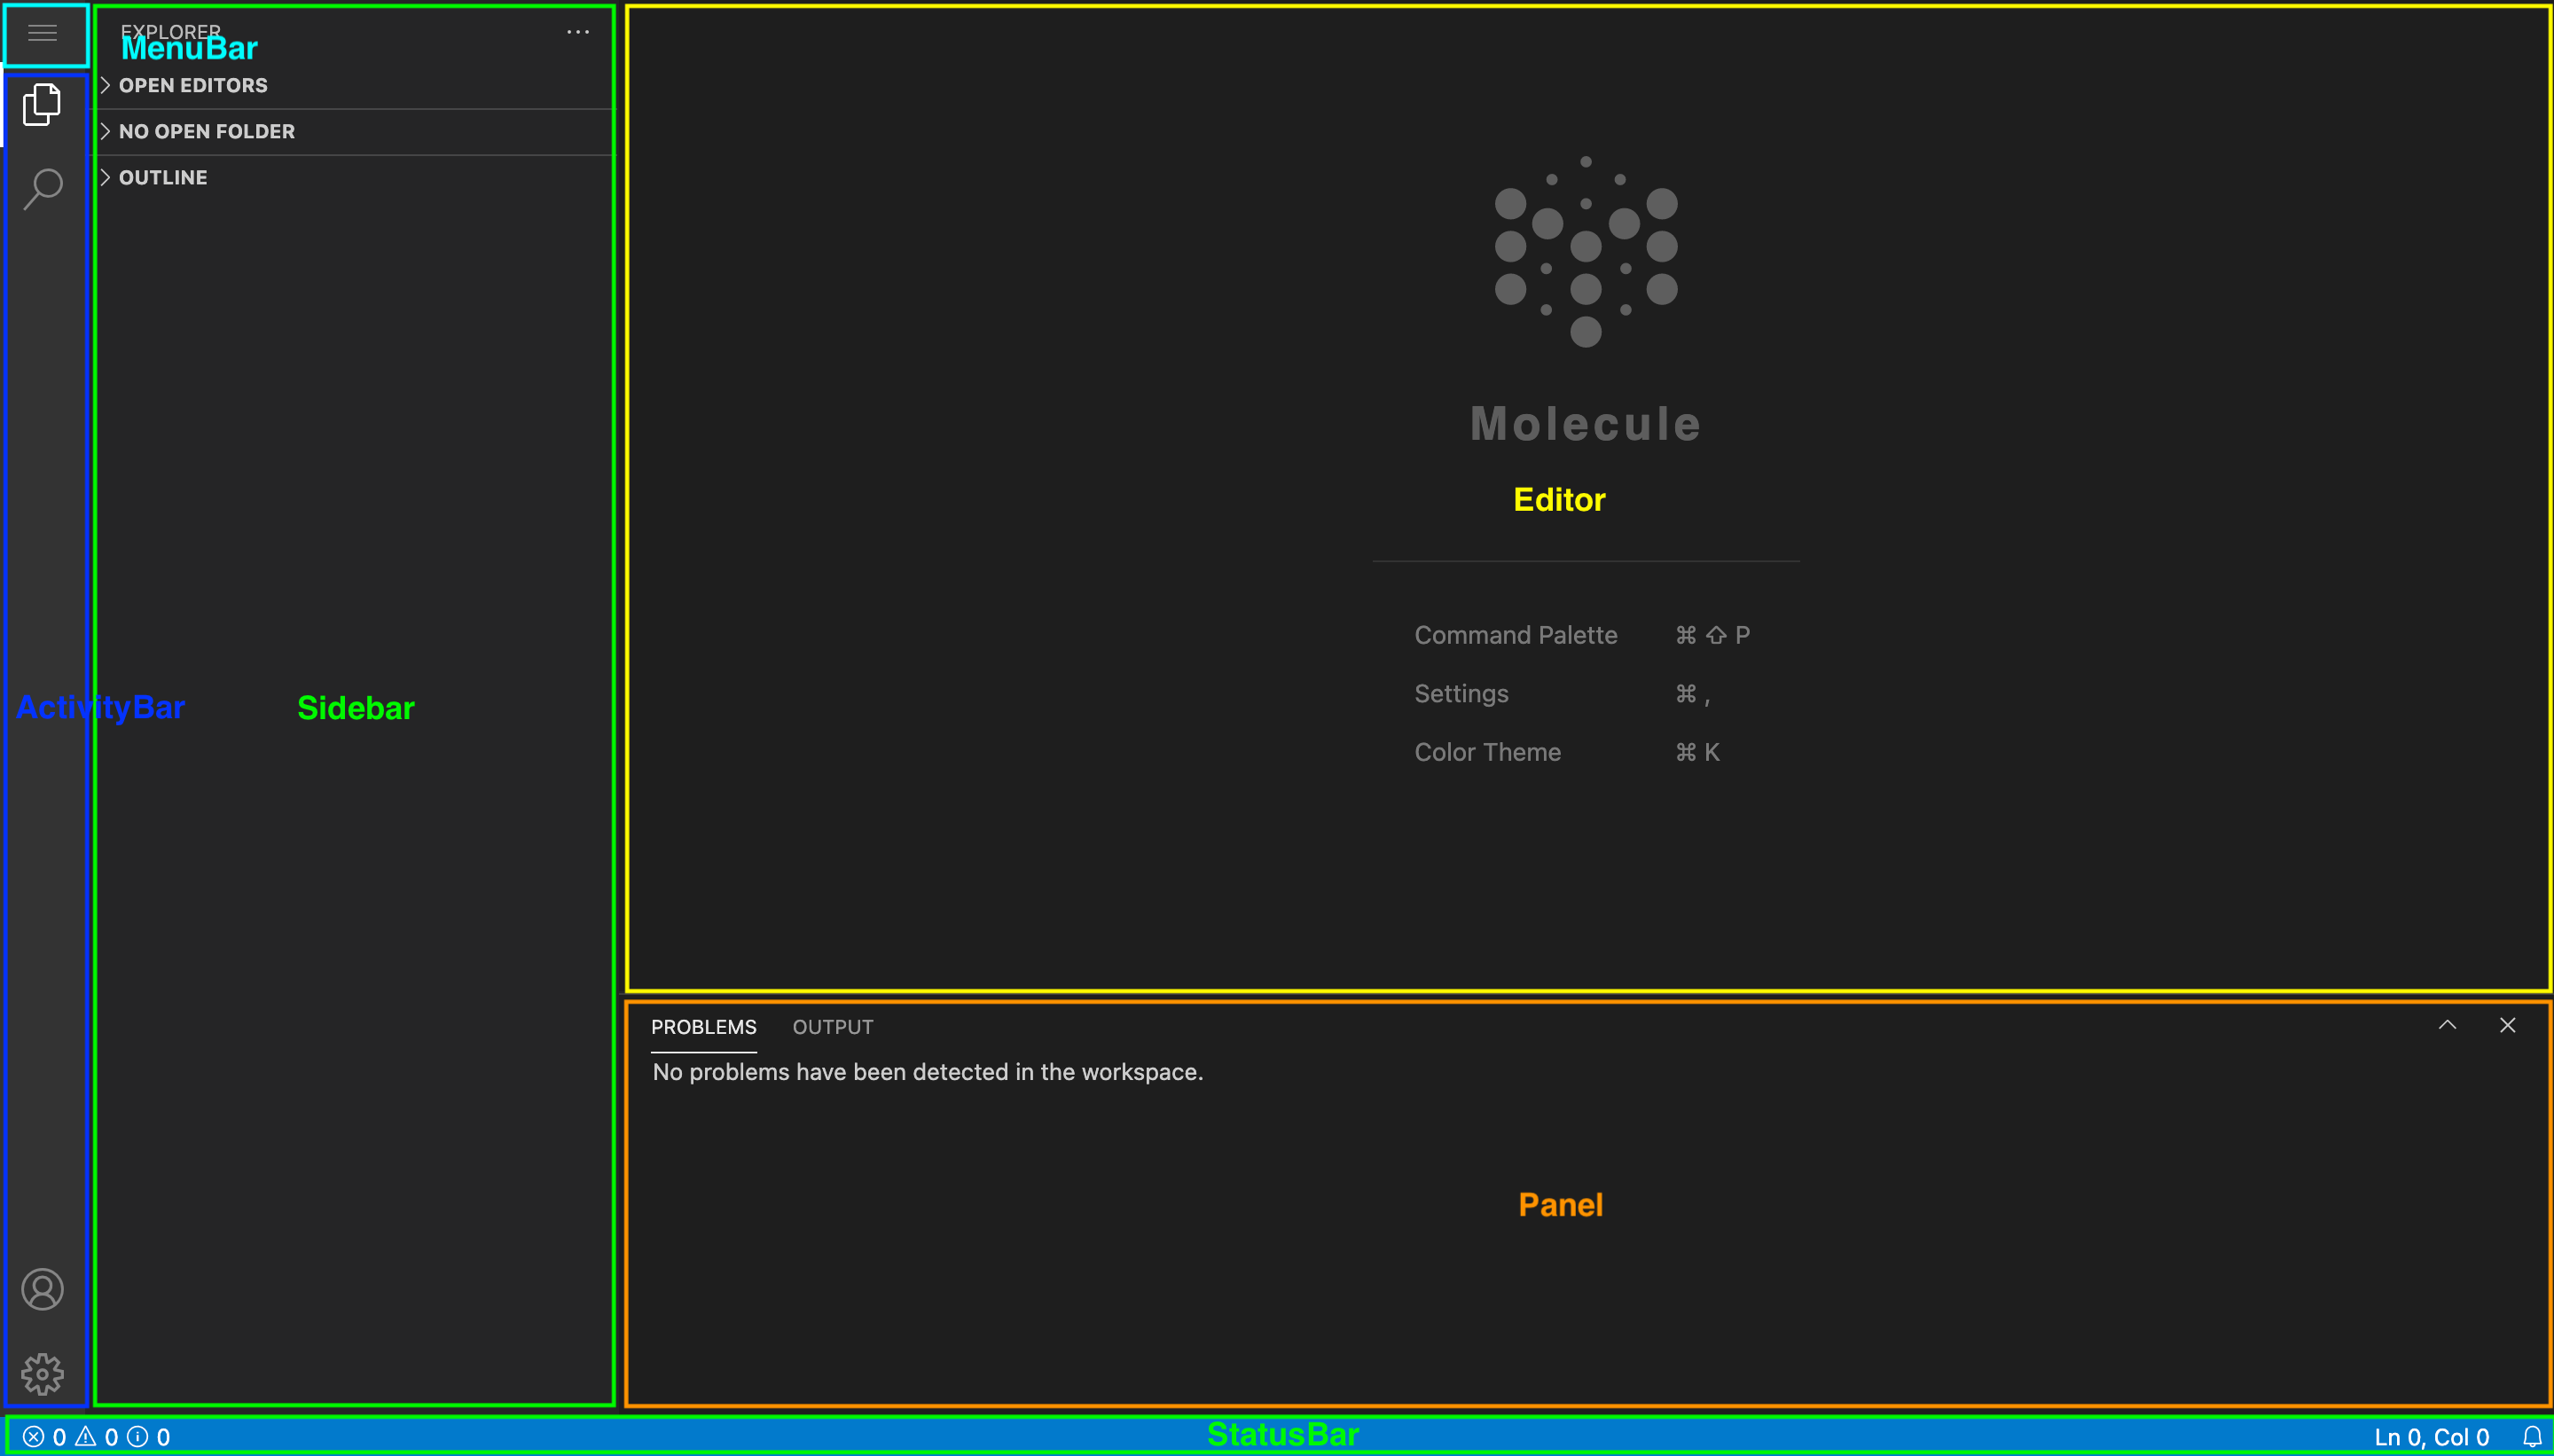Click the account profile icon
The width and height of the screenshot is (2554, 1456).
click(x=42, y=1289)
